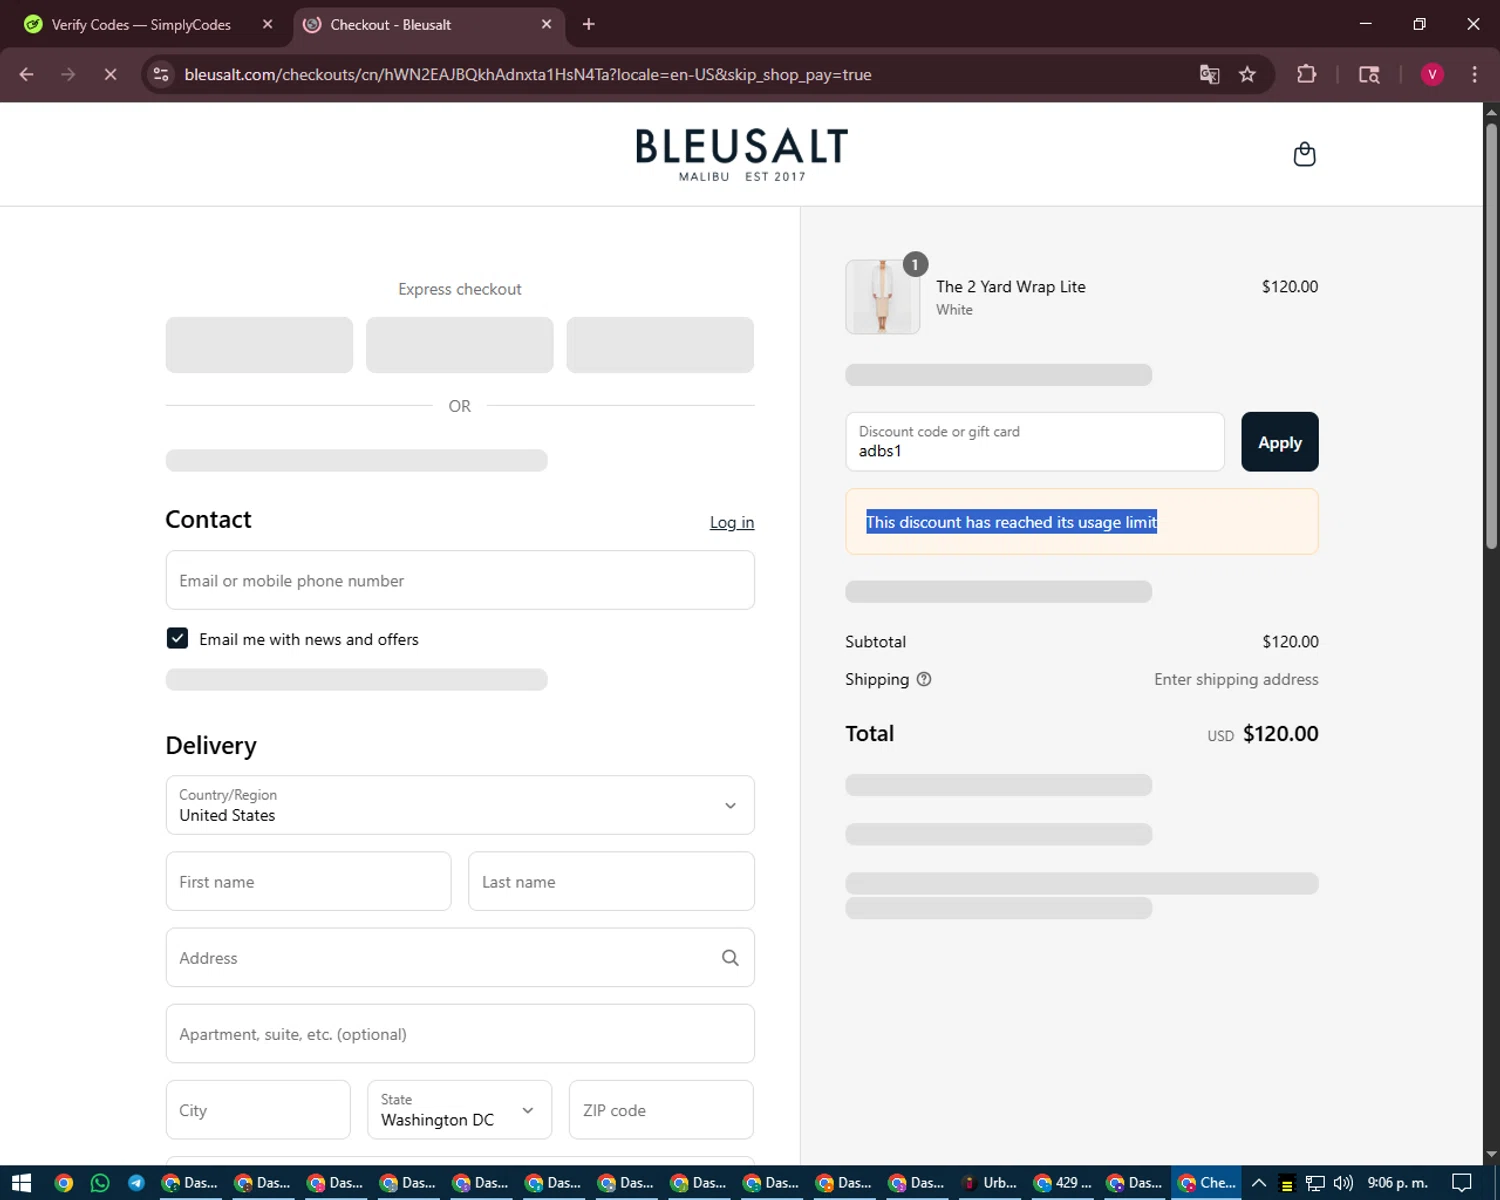Image resolution: width=1500 pixels, height=1200 pixels.
Task: Click the address search magnifier icon
Action: coord(730,958)
